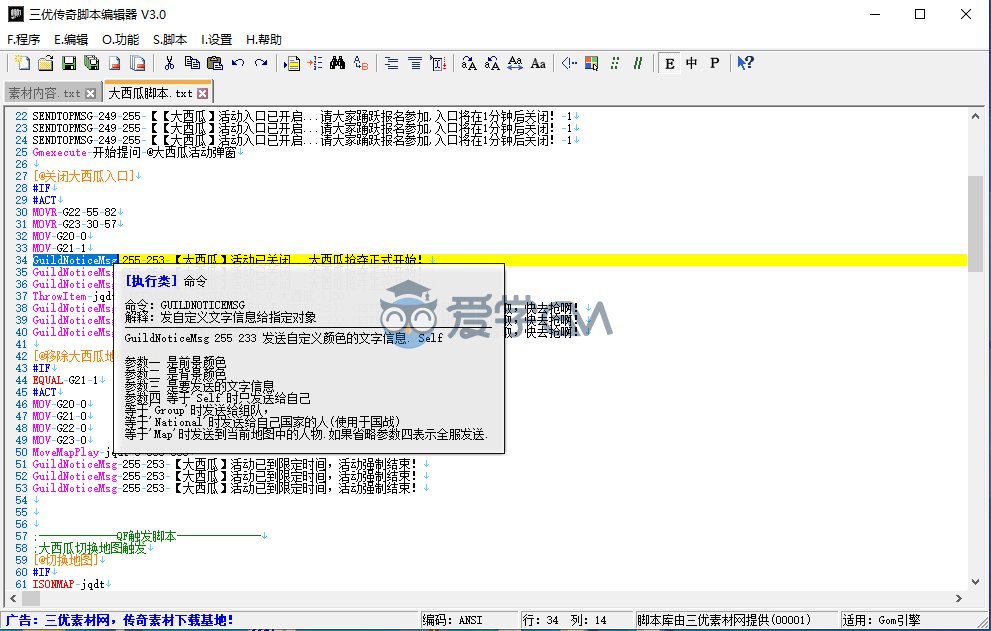Open the O.功能 menu

coord(121,39)
